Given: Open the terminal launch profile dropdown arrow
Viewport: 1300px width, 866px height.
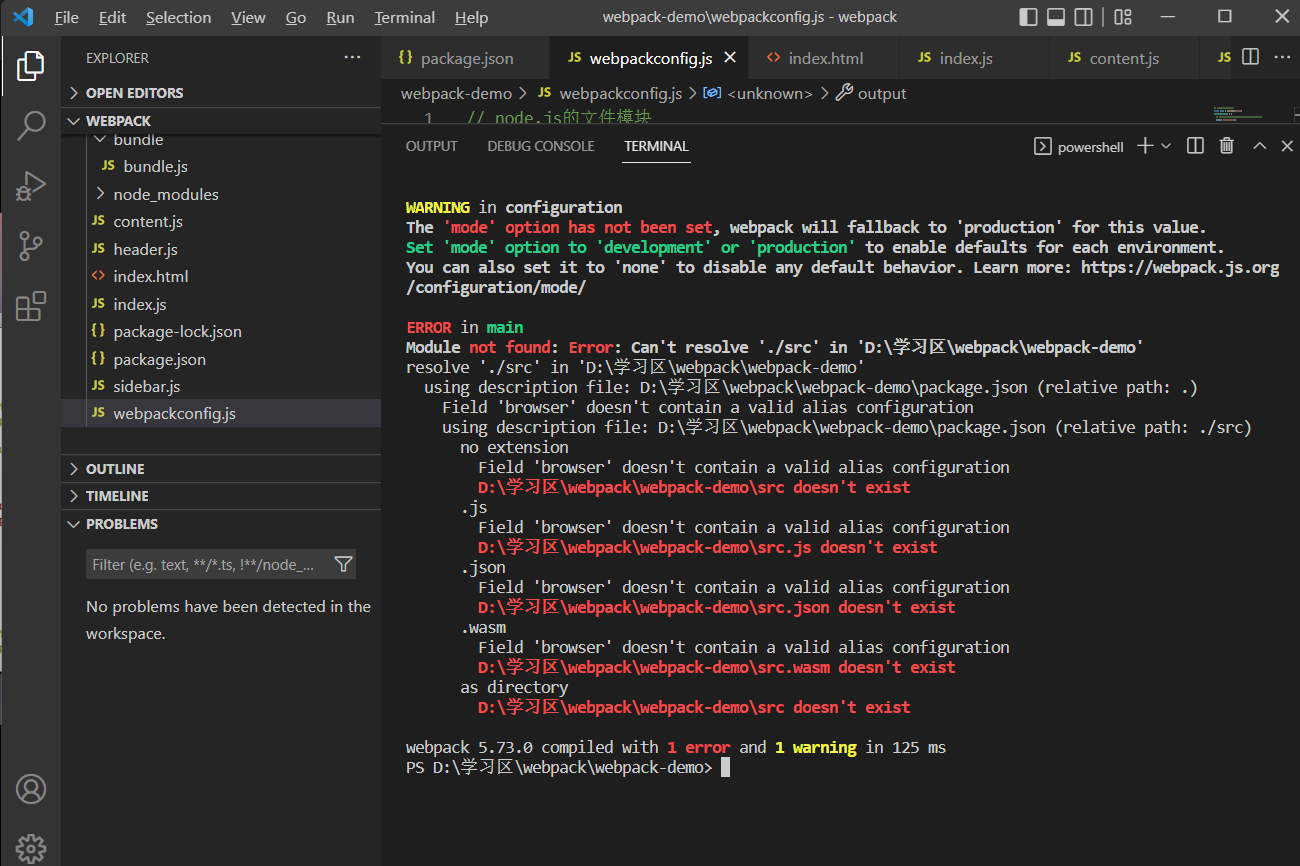Looking at the screenshot, I should coord(1166,146).
